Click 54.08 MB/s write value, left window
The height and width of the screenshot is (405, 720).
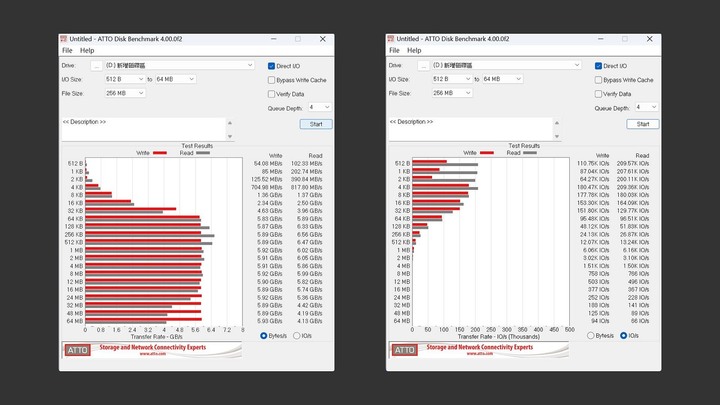(x=268, y=163)
